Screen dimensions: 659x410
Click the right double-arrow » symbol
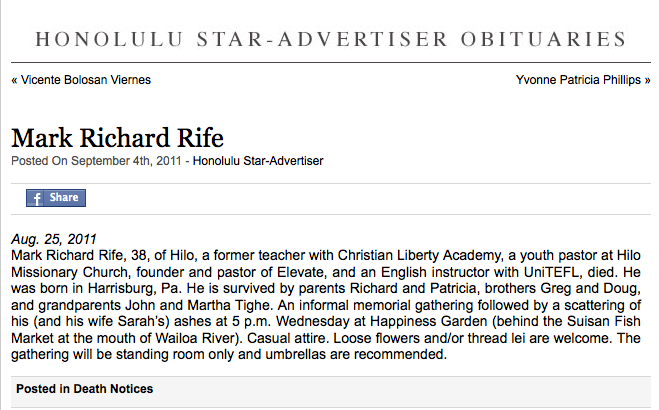pos(647,80)
